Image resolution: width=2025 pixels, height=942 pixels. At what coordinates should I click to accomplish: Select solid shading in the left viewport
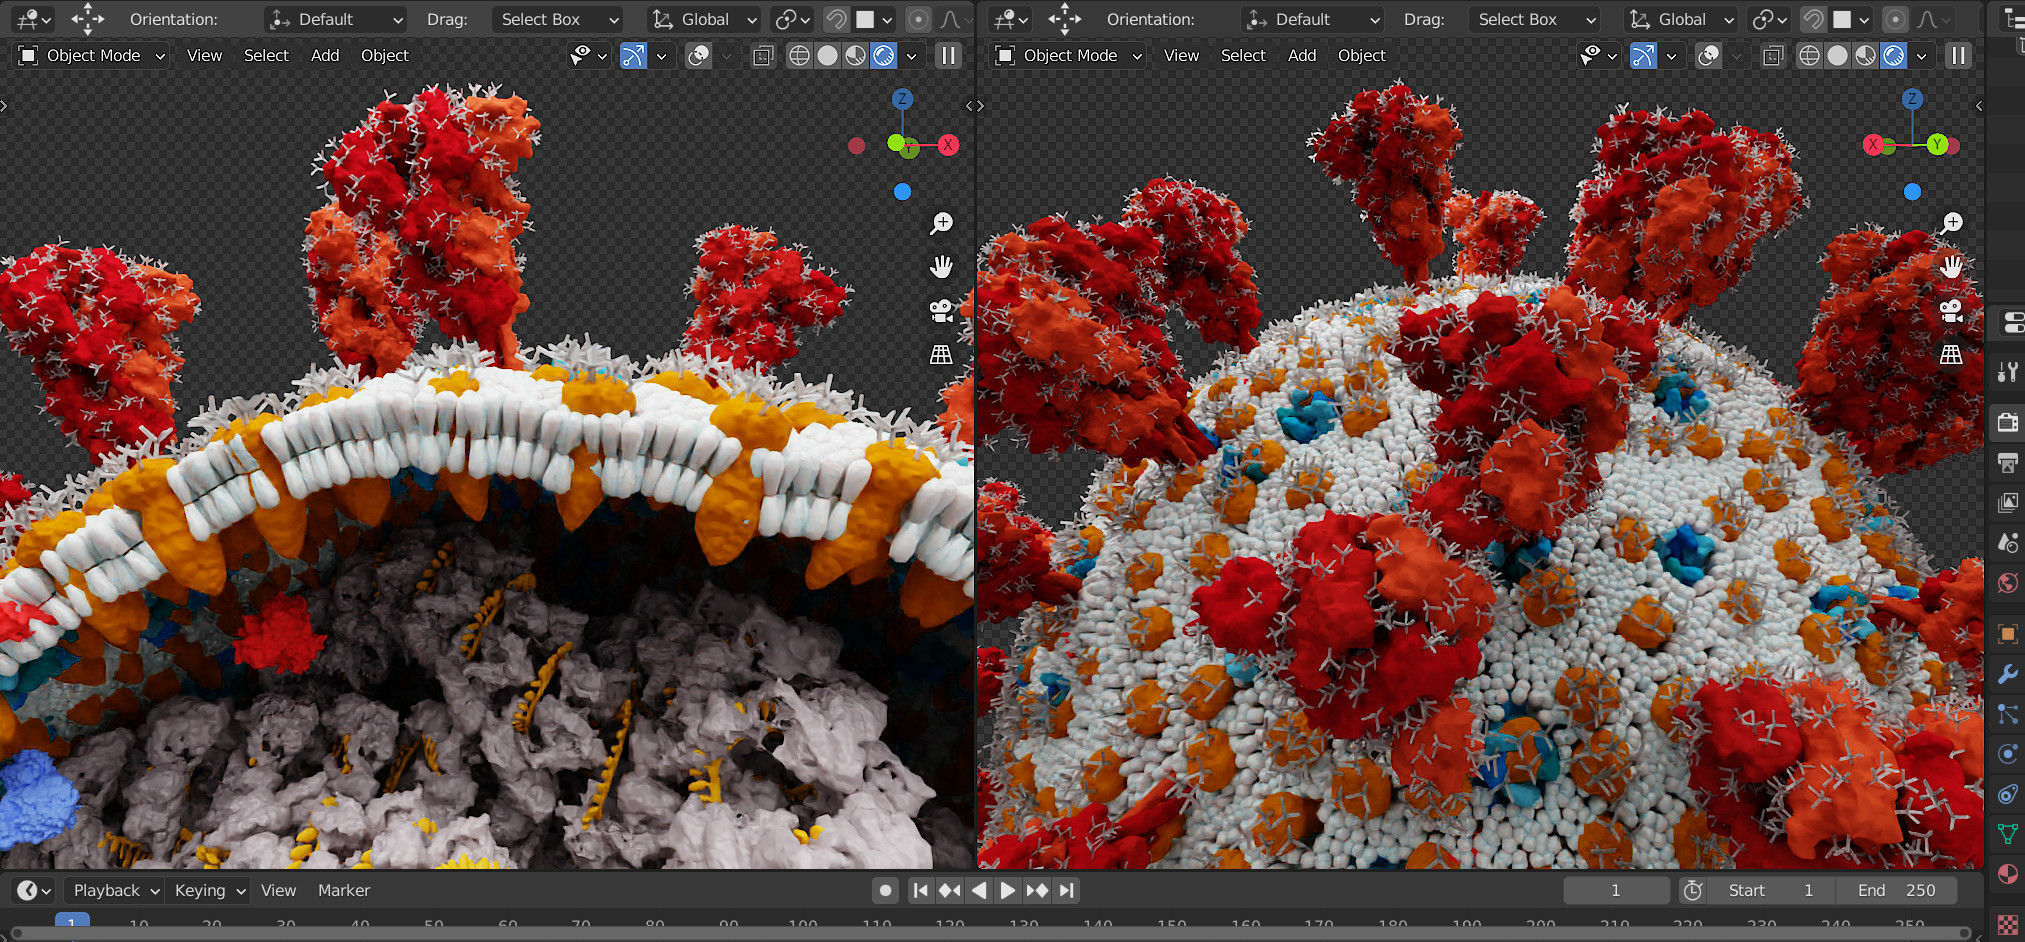[827, 56]
